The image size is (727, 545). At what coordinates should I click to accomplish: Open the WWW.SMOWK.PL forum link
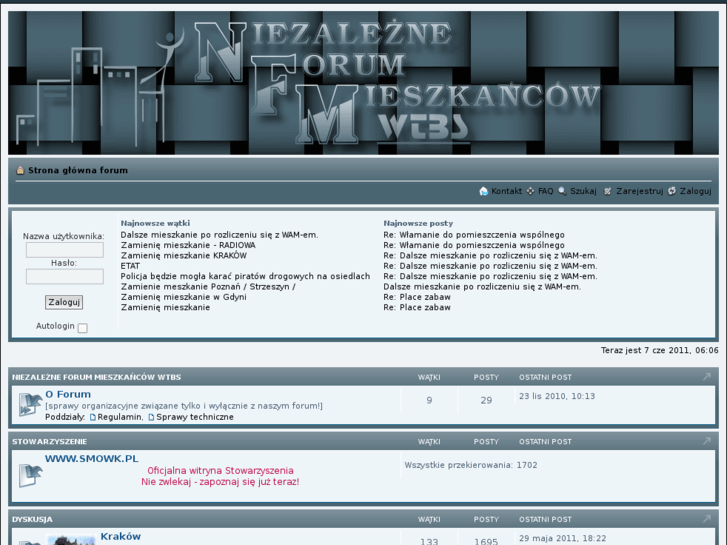(92, 459)
